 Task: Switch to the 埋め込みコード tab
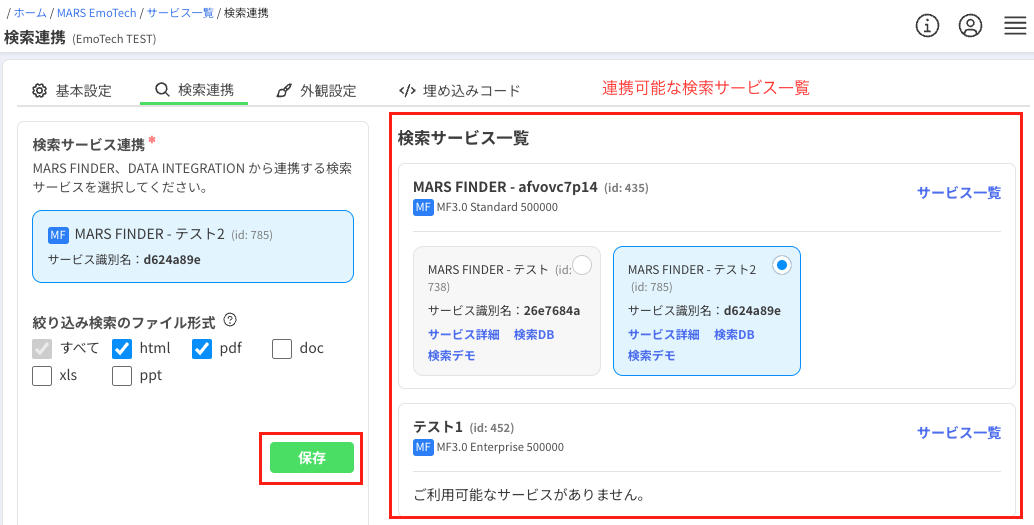click(x=460, y=90)
